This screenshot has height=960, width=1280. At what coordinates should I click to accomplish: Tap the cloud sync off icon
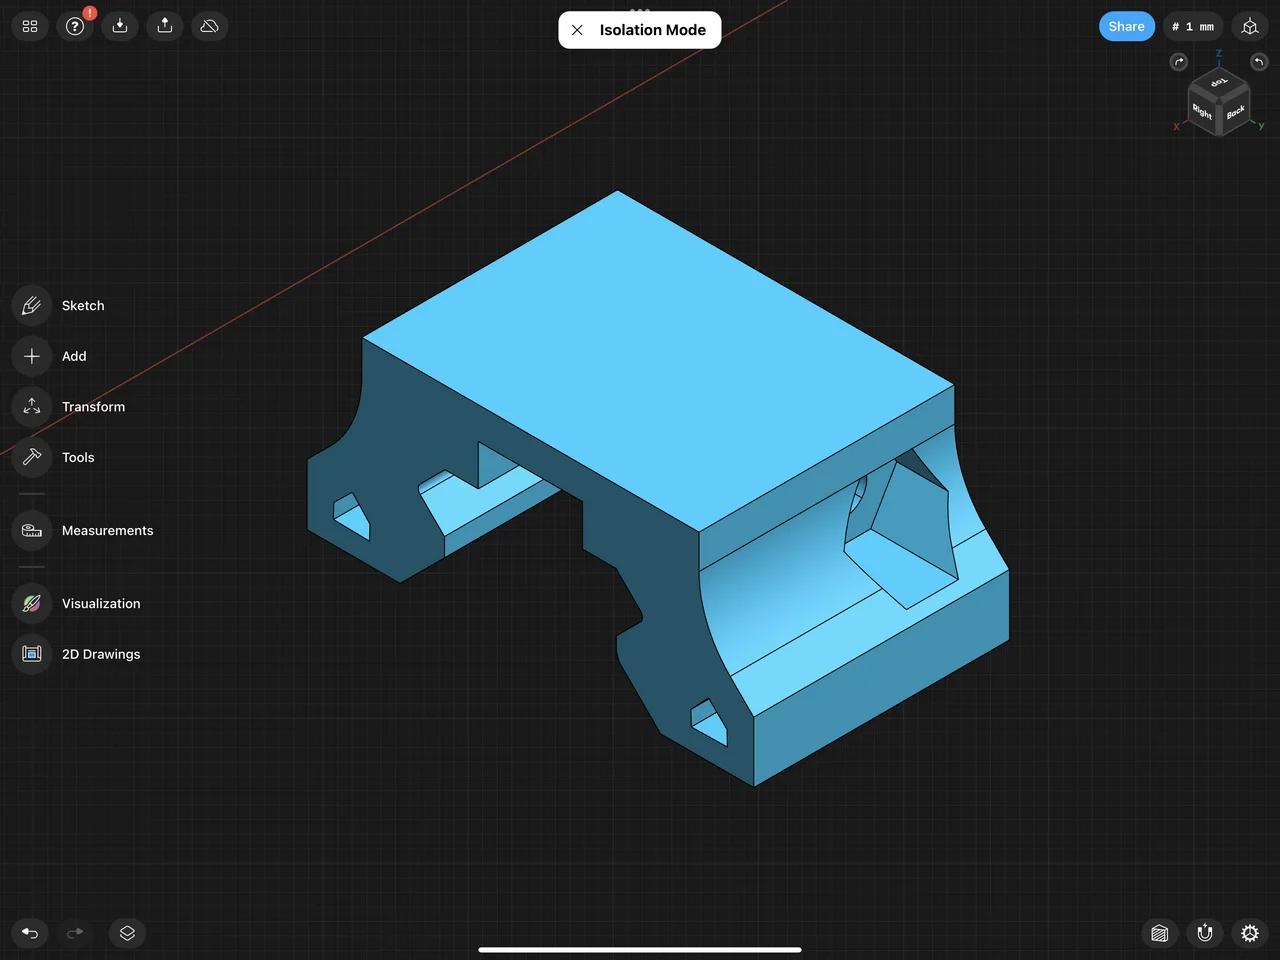coord(210,26)
